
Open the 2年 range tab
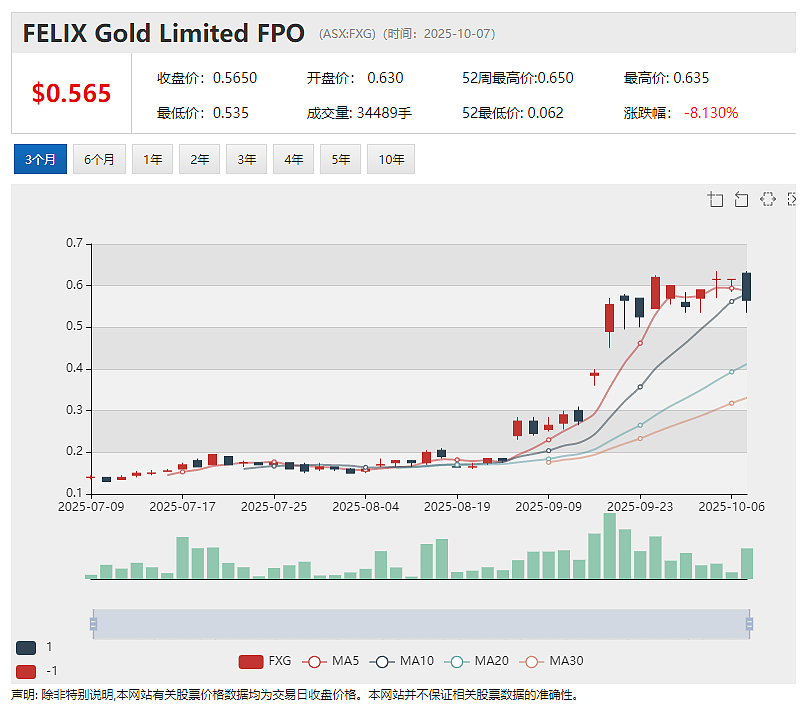point(199,160)
